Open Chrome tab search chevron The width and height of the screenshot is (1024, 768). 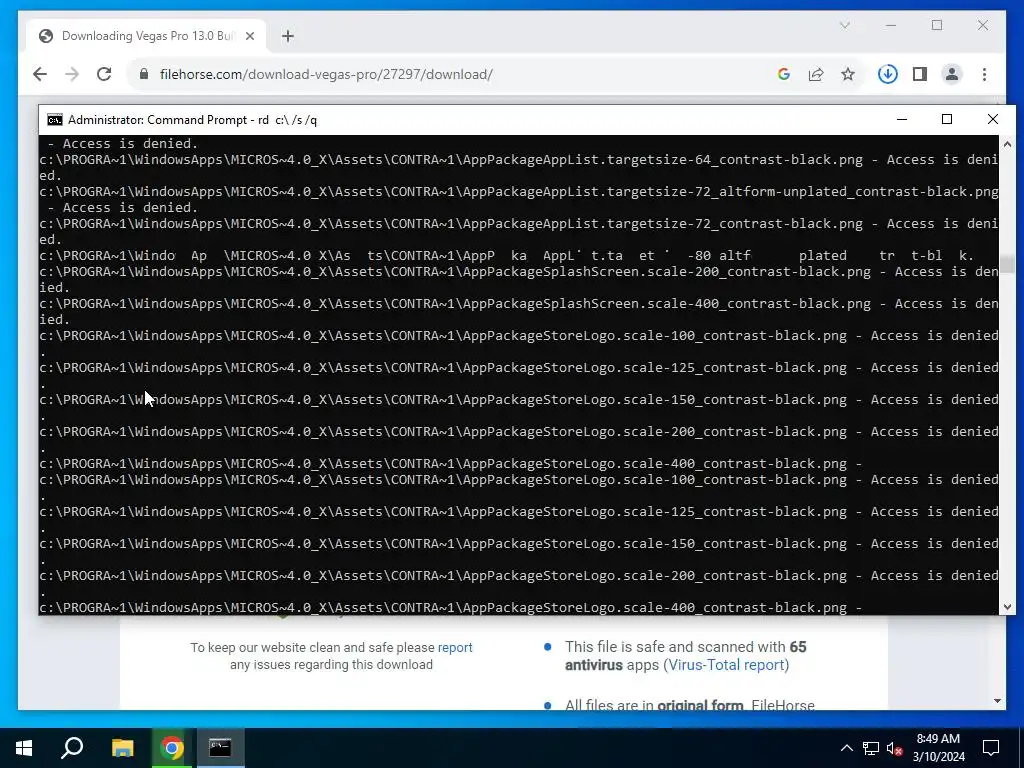tap(844, 25)
